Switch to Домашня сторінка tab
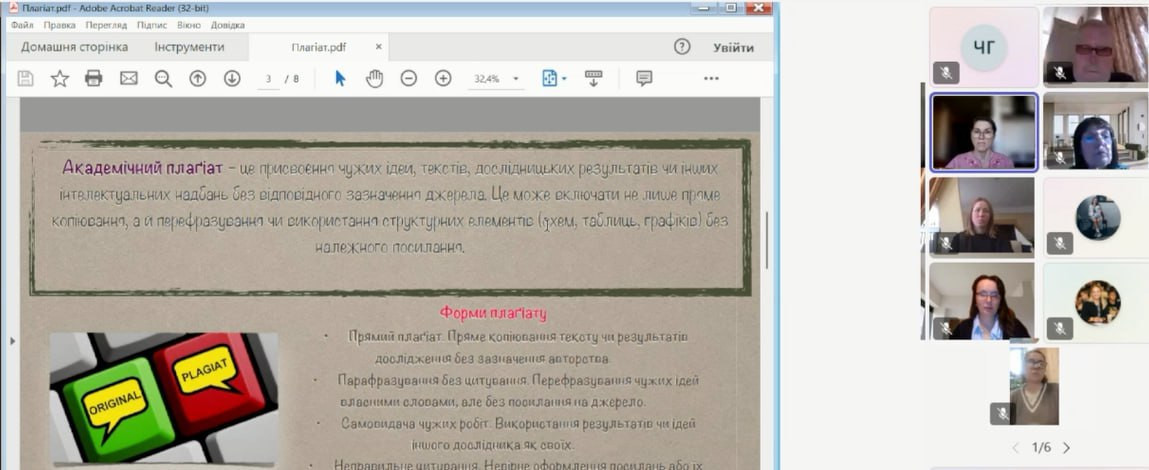The width and height of the screenshot is (1149, 470). pyautogui.click(x=74, y=47)
